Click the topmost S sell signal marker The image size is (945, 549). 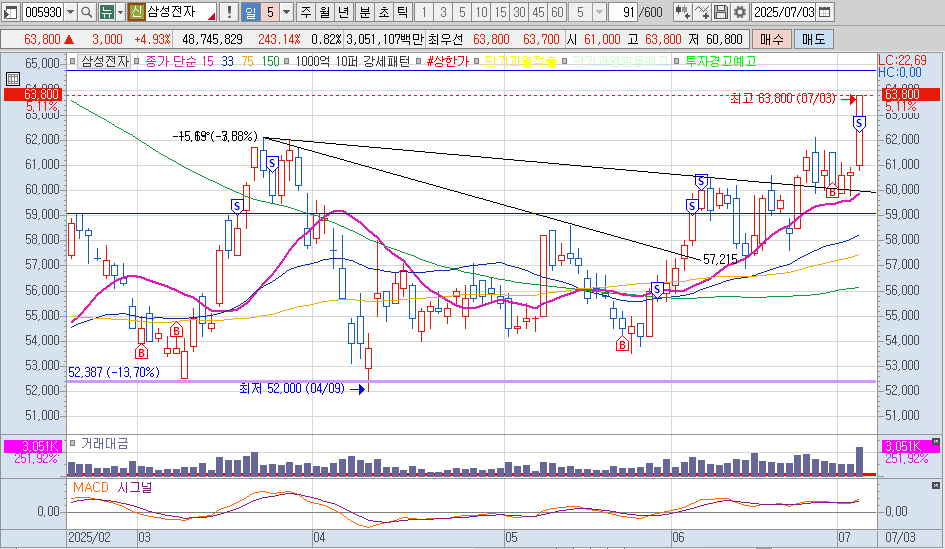click(x=859, y=124)
